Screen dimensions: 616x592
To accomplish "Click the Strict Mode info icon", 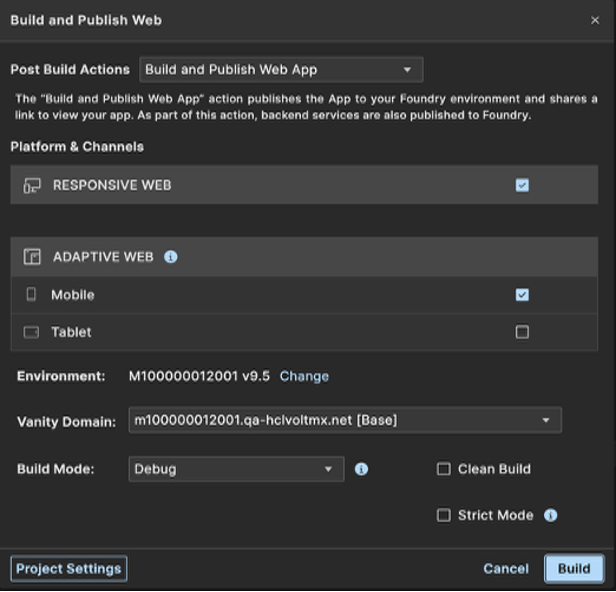I will [550, 516].
